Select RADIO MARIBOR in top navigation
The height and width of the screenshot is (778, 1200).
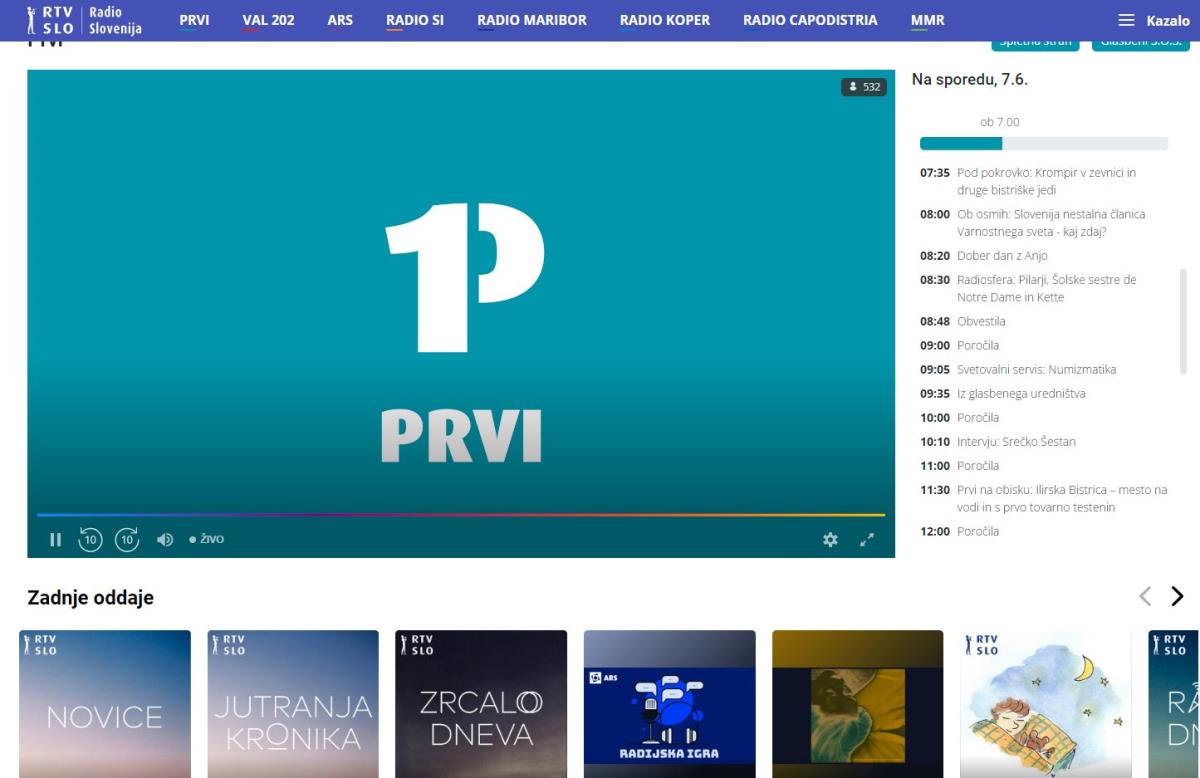click(x=532, y=20)
